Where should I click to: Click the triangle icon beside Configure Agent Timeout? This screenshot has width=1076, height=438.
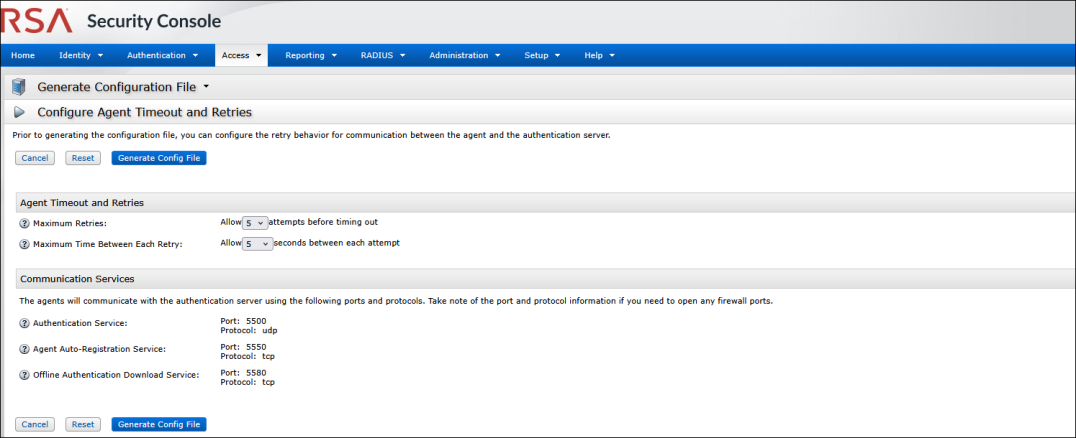click(x=19, y=112)
